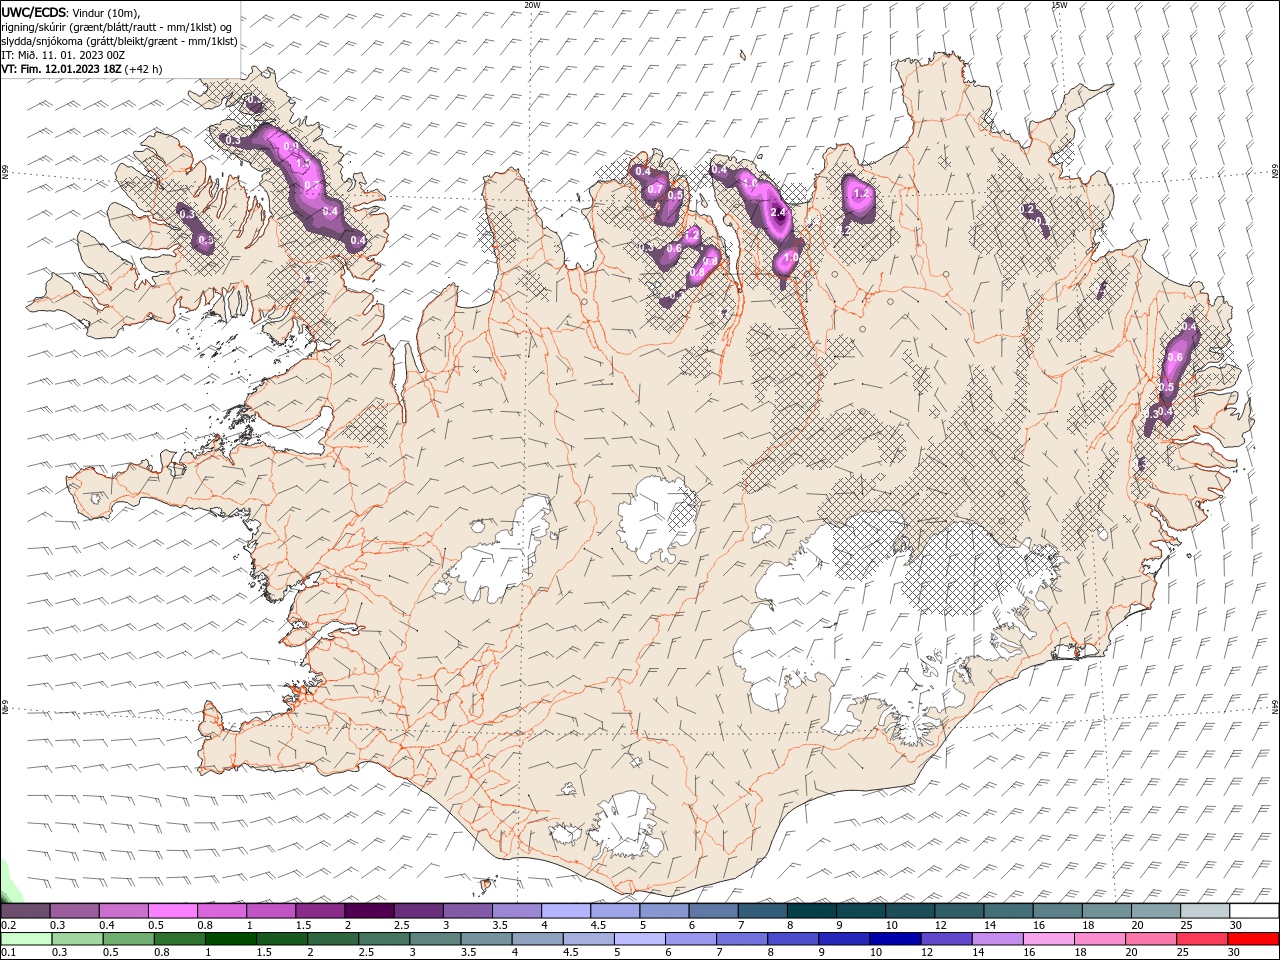This screenshot has width=1280, height=960.
Task: Select the bright red 30 rain legend swatch
Action: coord(1254,939)
